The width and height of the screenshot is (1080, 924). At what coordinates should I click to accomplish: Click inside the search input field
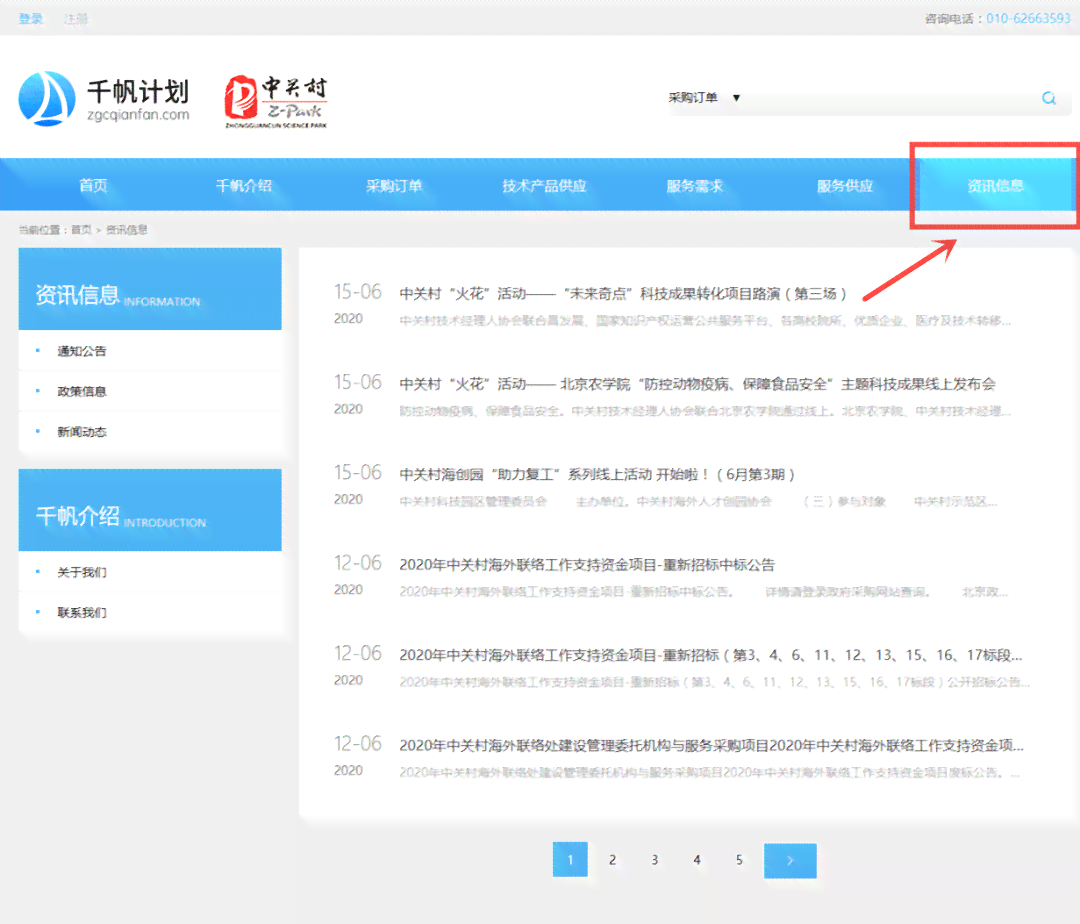point(892,98)
